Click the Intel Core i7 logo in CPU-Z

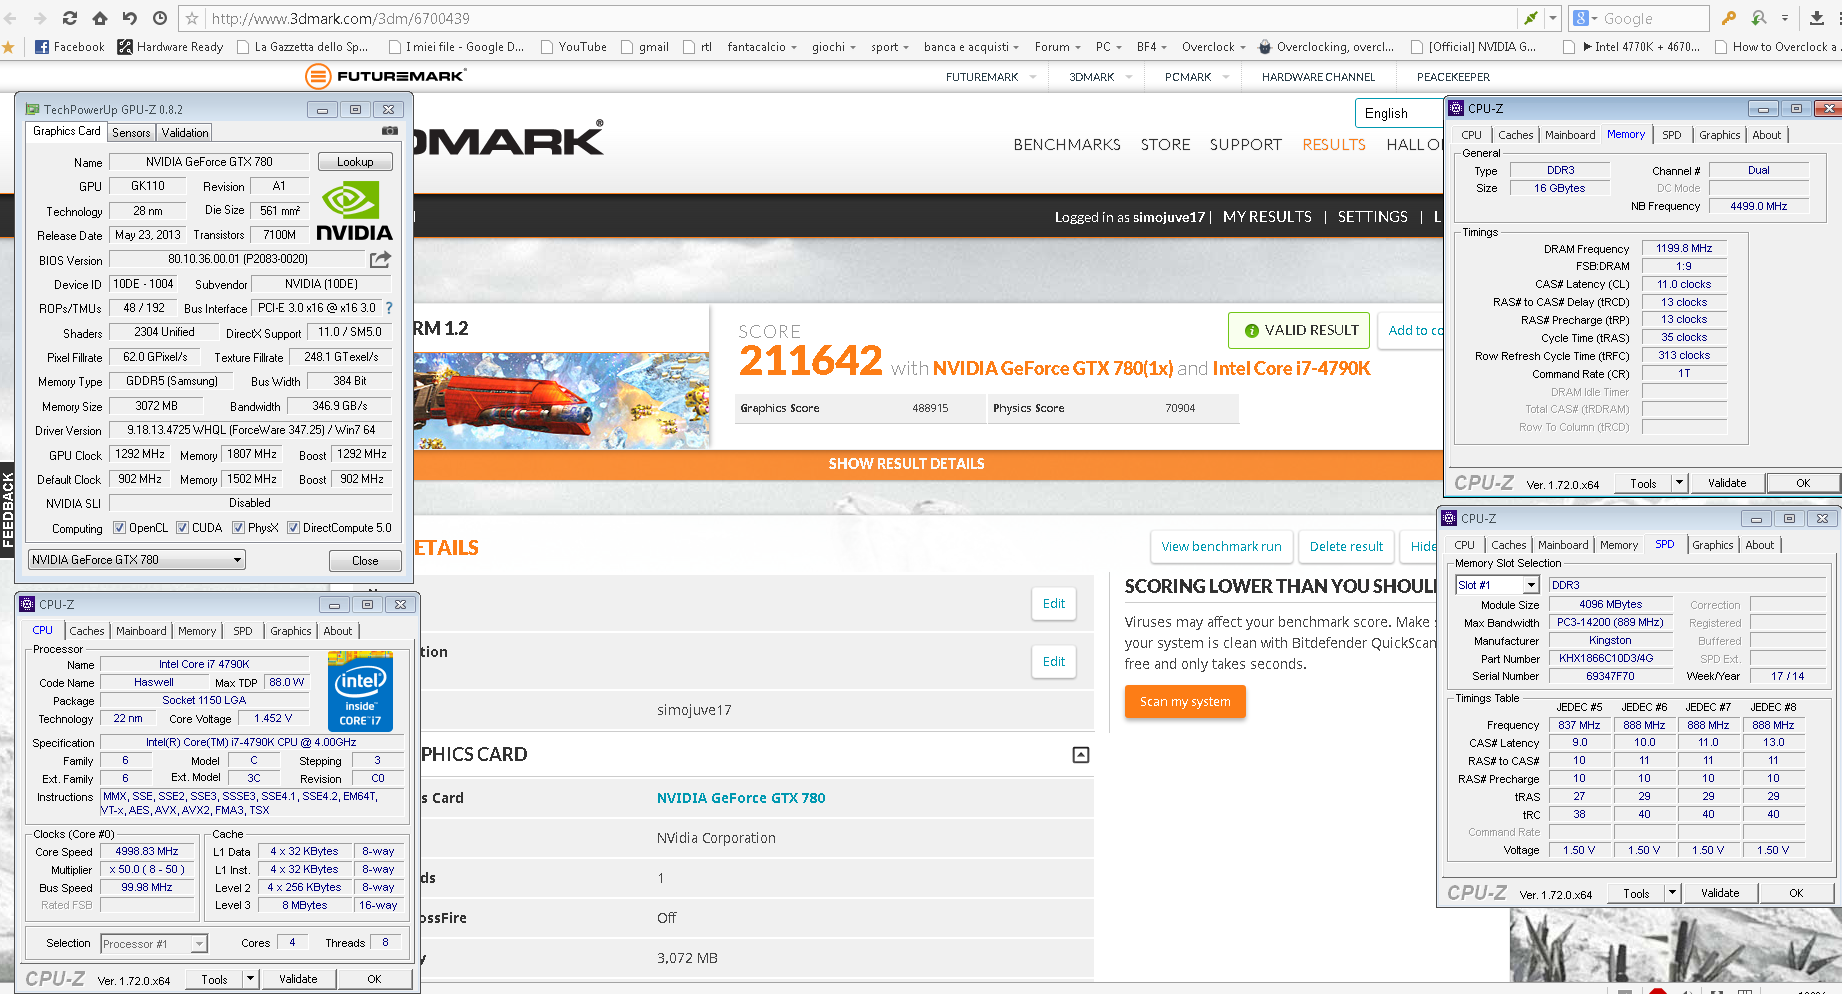(360, 692)
